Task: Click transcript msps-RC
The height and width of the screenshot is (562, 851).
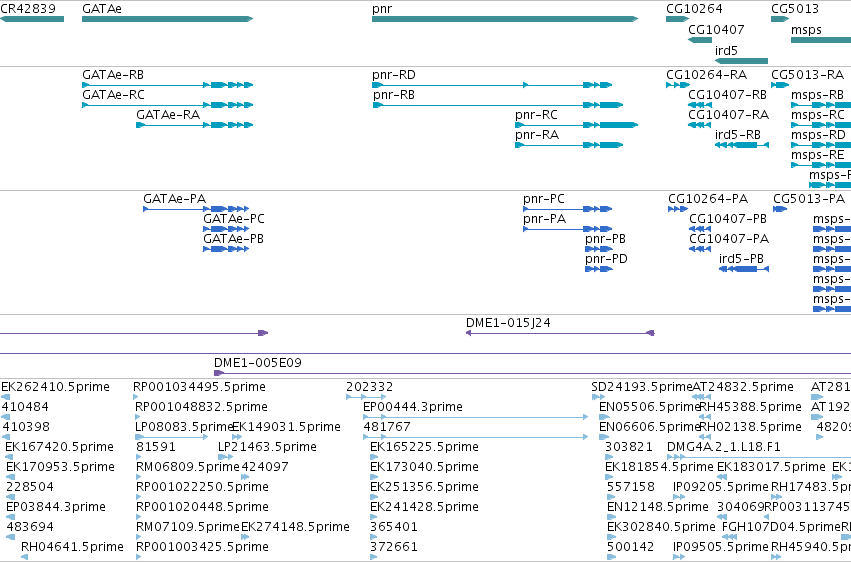Action: (821, 125)
